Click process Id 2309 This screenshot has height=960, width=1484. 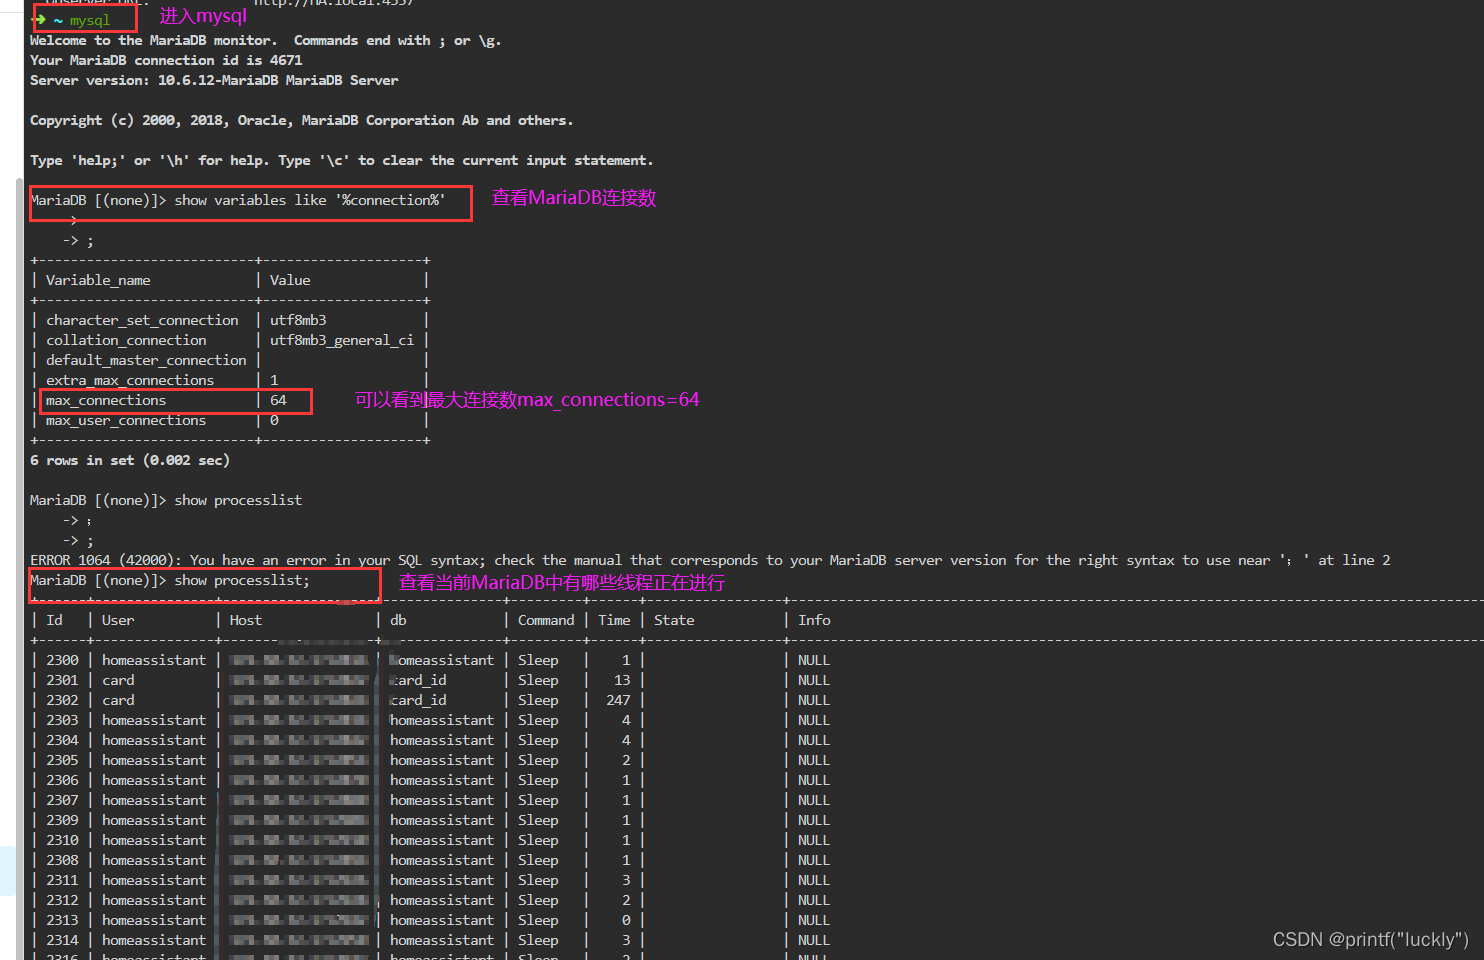[62, 820]
